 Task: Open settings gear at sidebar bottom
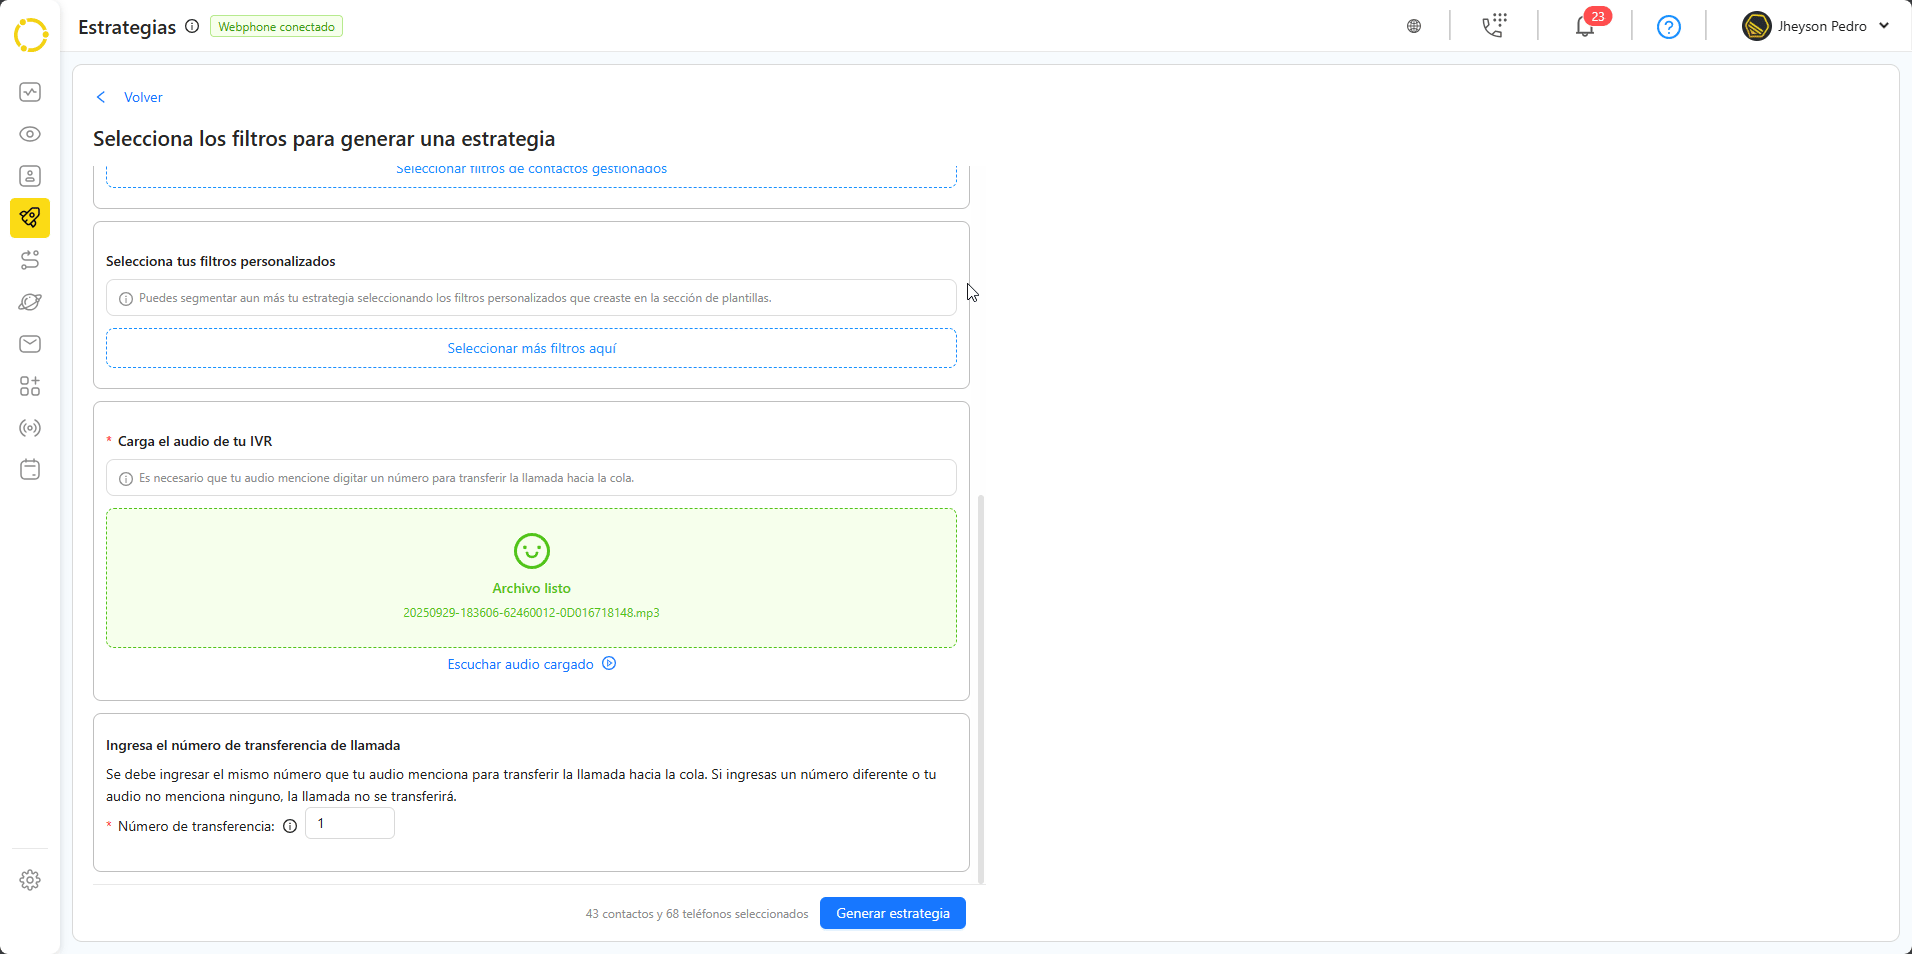[30, 880]
